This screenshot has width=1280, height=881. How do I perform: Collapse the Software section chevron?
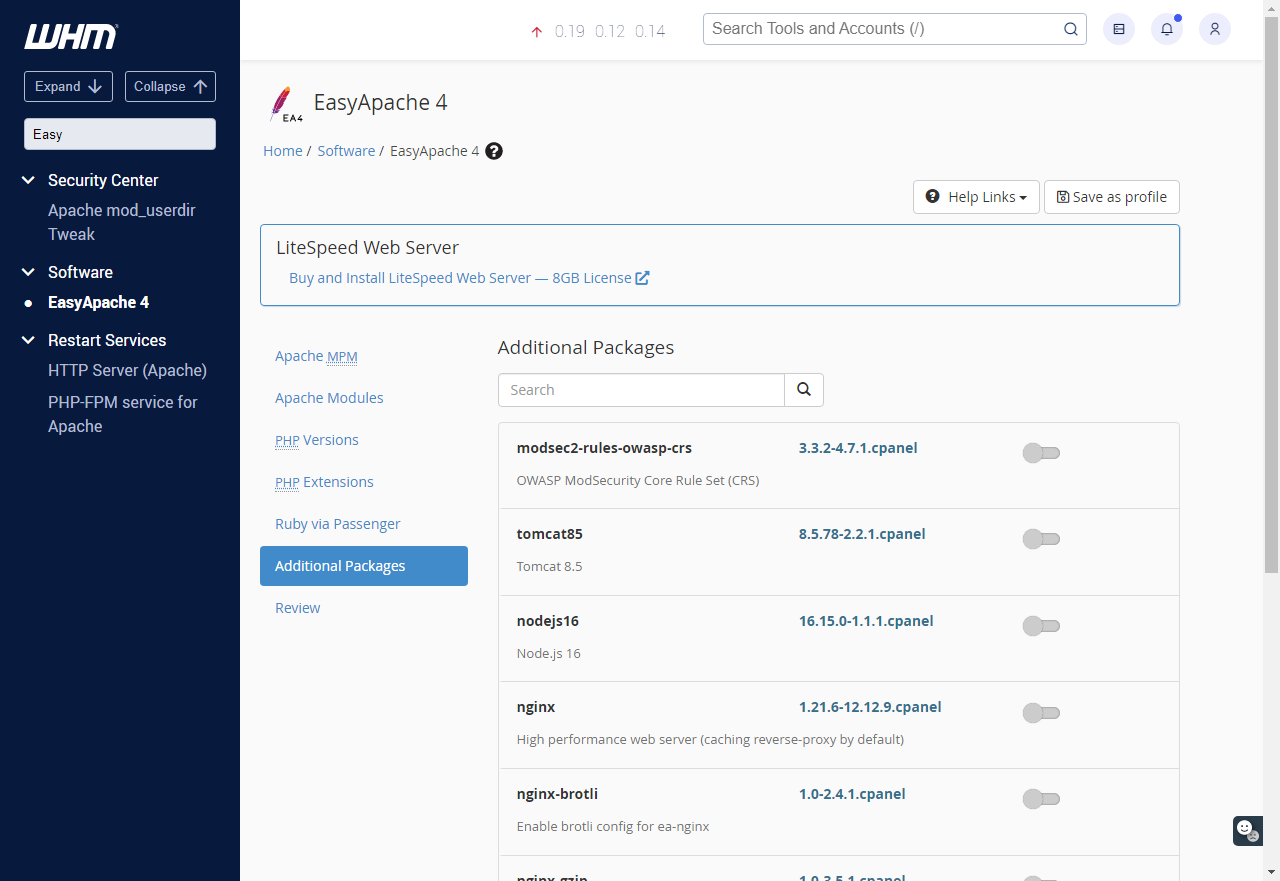point(28,272)
